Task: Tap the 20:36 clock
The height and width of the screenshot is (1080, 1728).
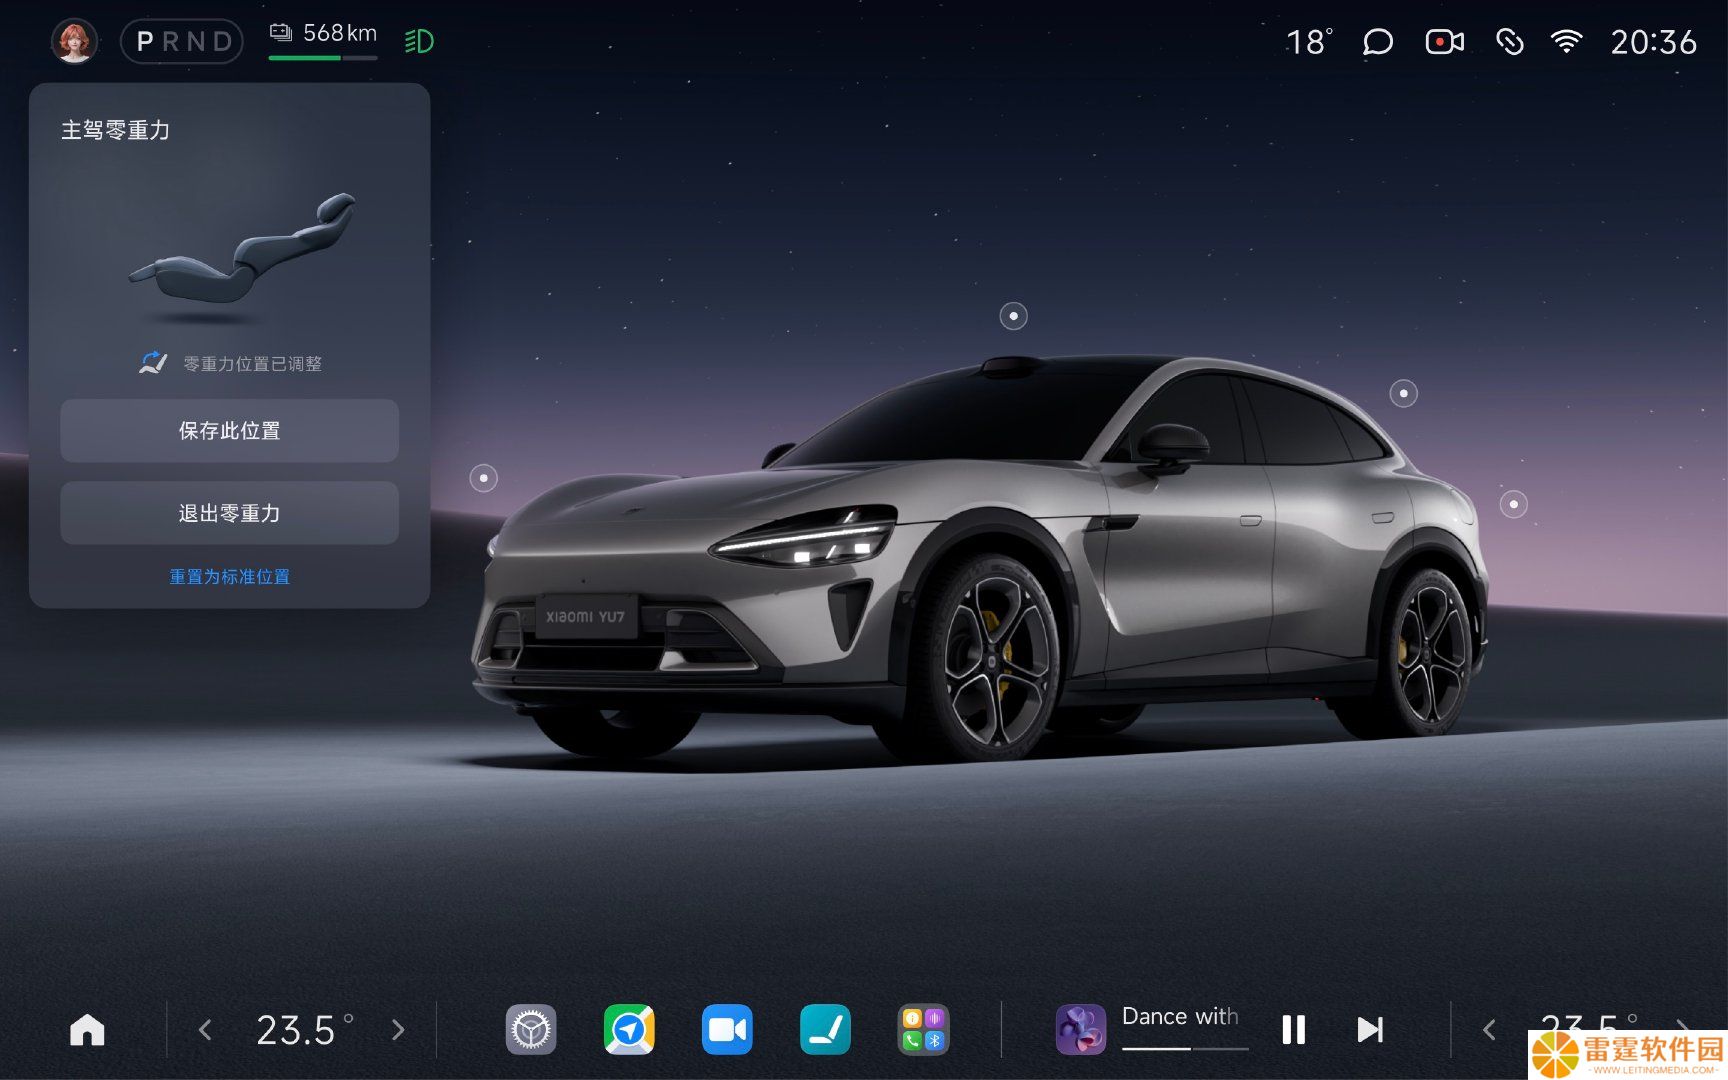Action: (1653, 42)
